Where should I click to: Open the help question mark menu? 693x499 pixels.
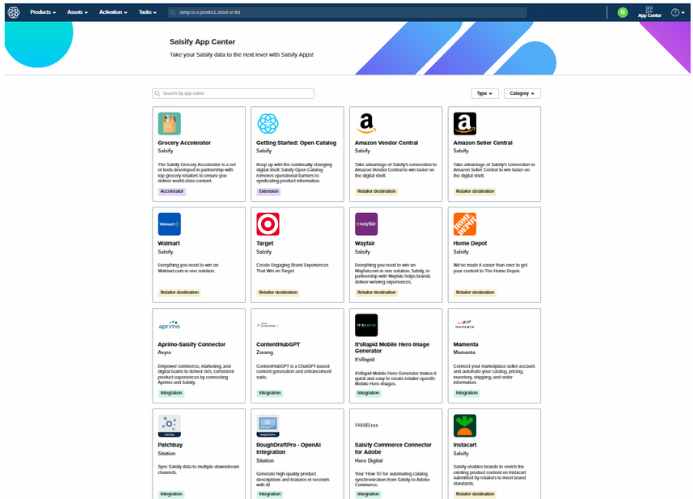pyautogui.click(x=676, y=12)
